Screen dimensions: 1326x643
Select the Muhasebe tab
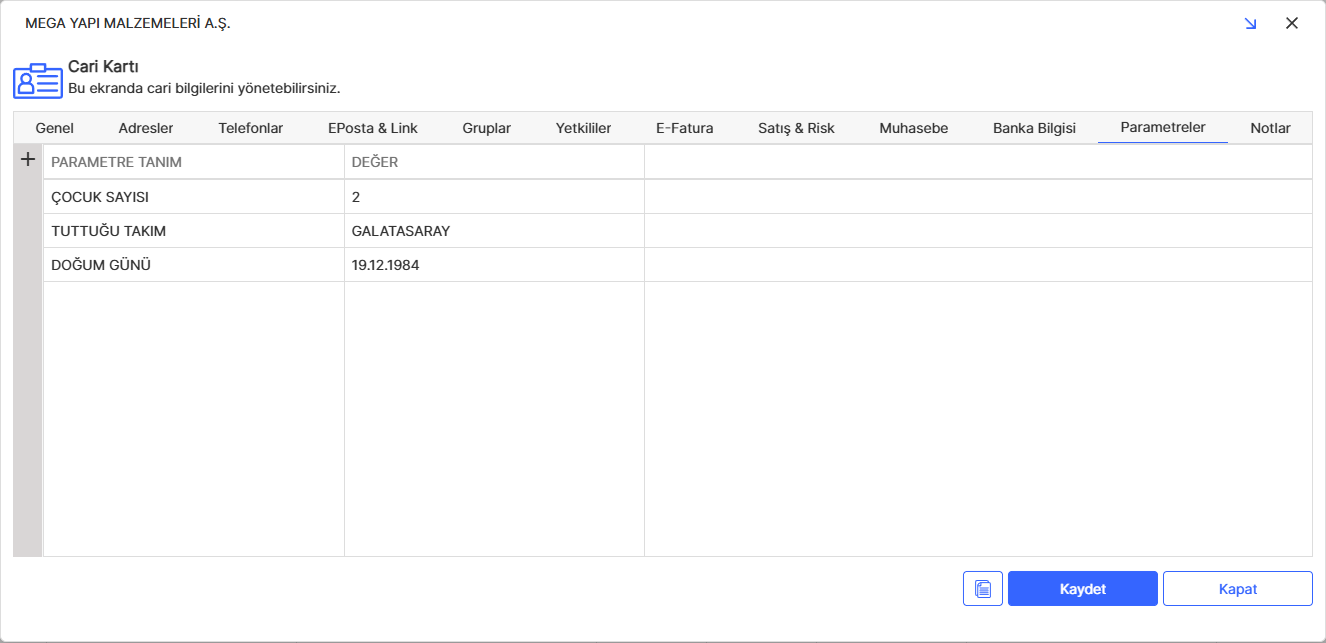pos(914,128)
